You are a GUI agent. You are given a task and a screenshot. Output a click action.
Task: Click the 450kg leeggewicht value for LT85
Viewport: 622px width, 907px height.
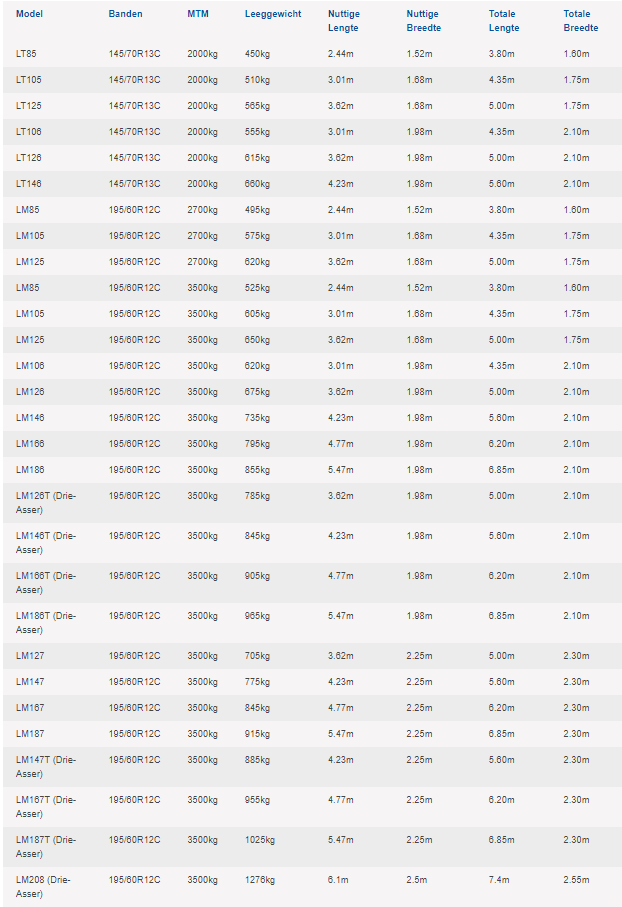coord(257,54)
